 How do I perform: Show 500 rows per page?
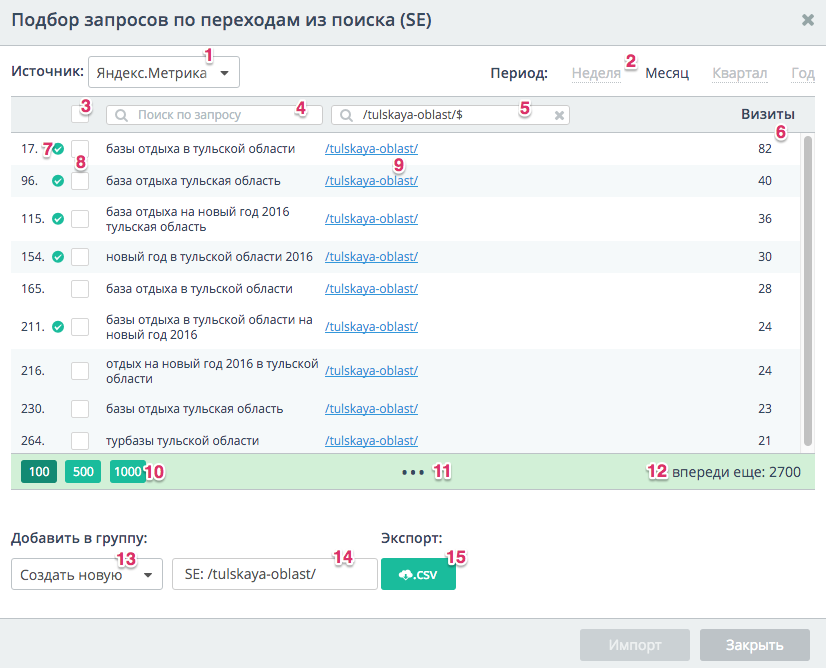click(82, 472)
